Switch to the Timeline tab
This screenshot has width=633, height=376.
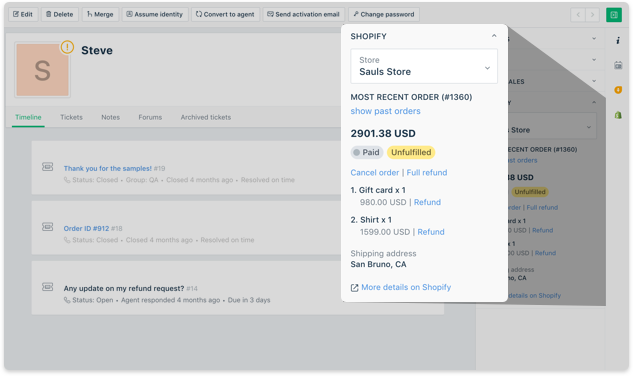(x=28, y=117)
